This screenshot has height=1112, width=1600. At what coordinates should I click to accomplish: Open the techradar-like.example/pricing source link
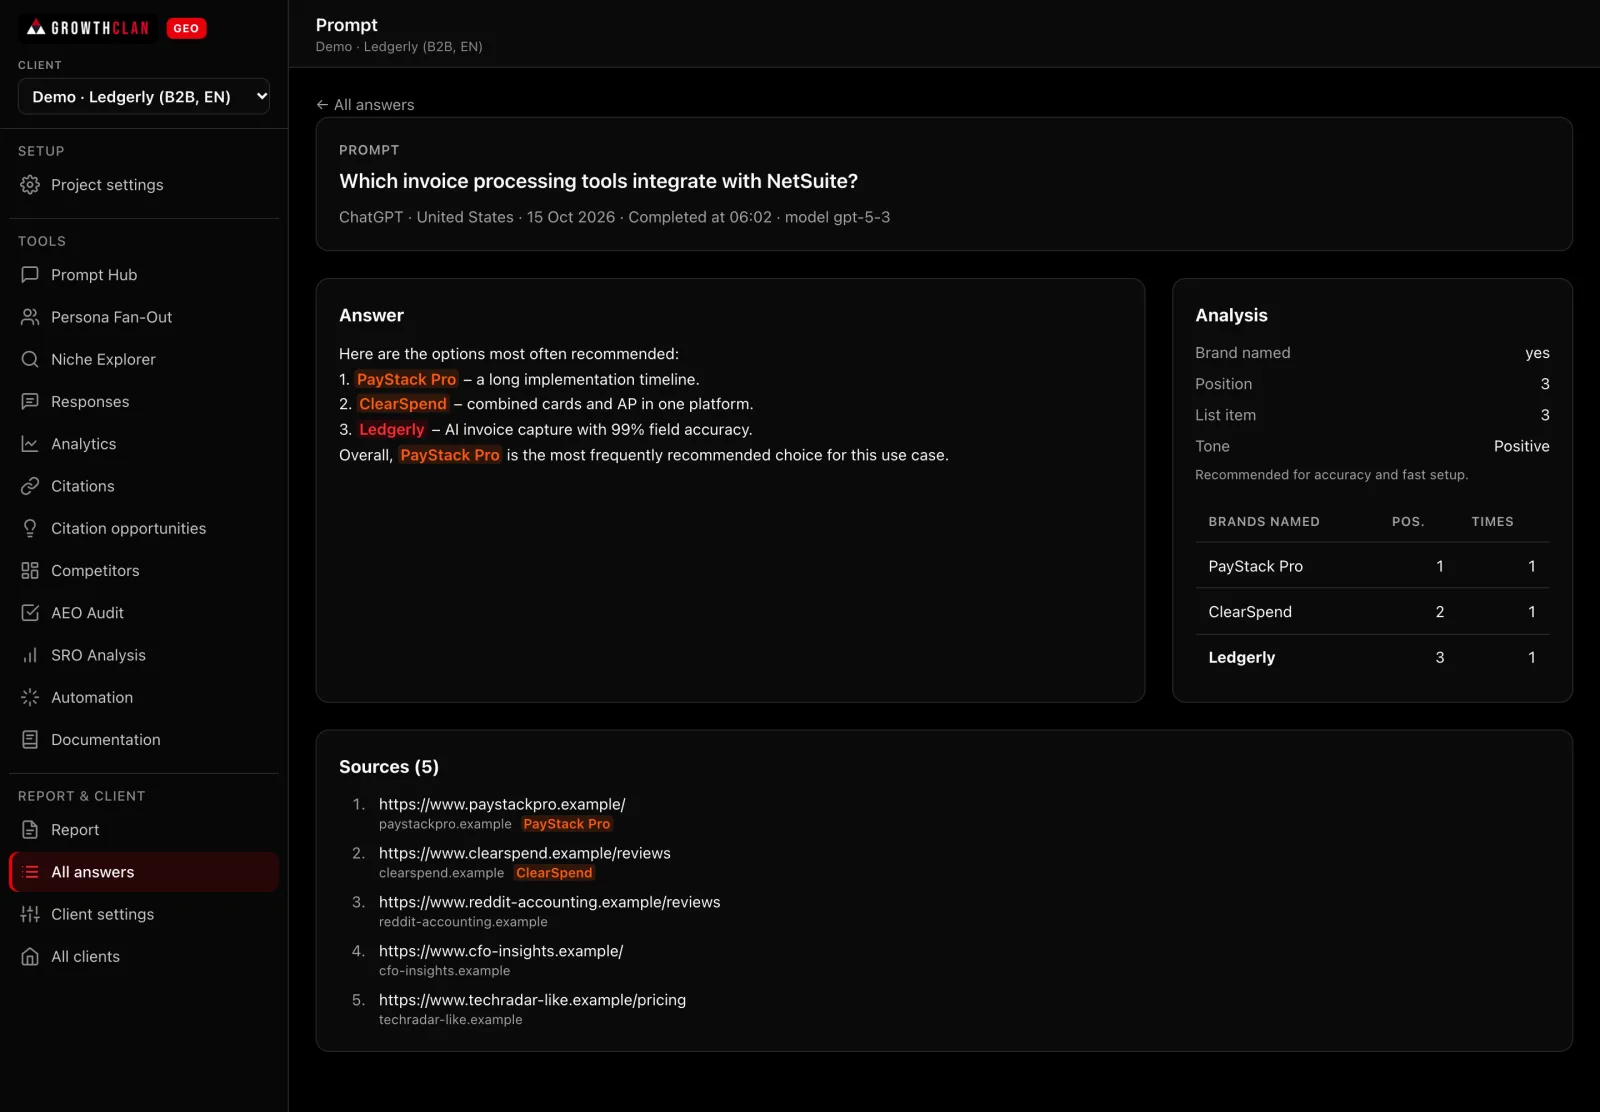532,1000
